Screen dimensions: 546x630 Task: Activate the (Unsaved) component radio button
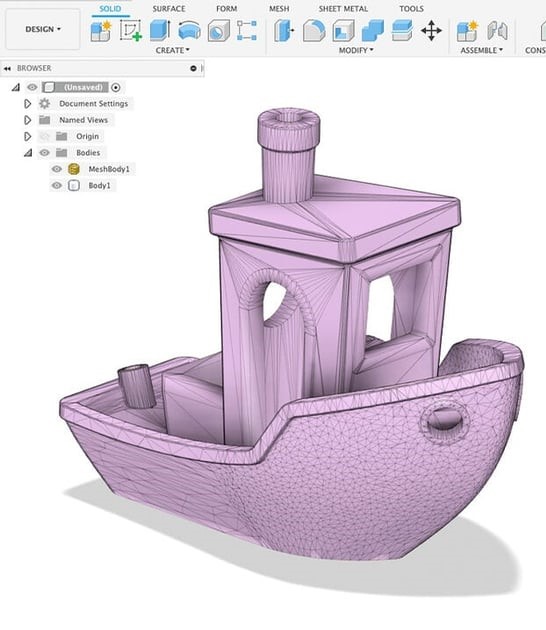(x=116, y=87)
